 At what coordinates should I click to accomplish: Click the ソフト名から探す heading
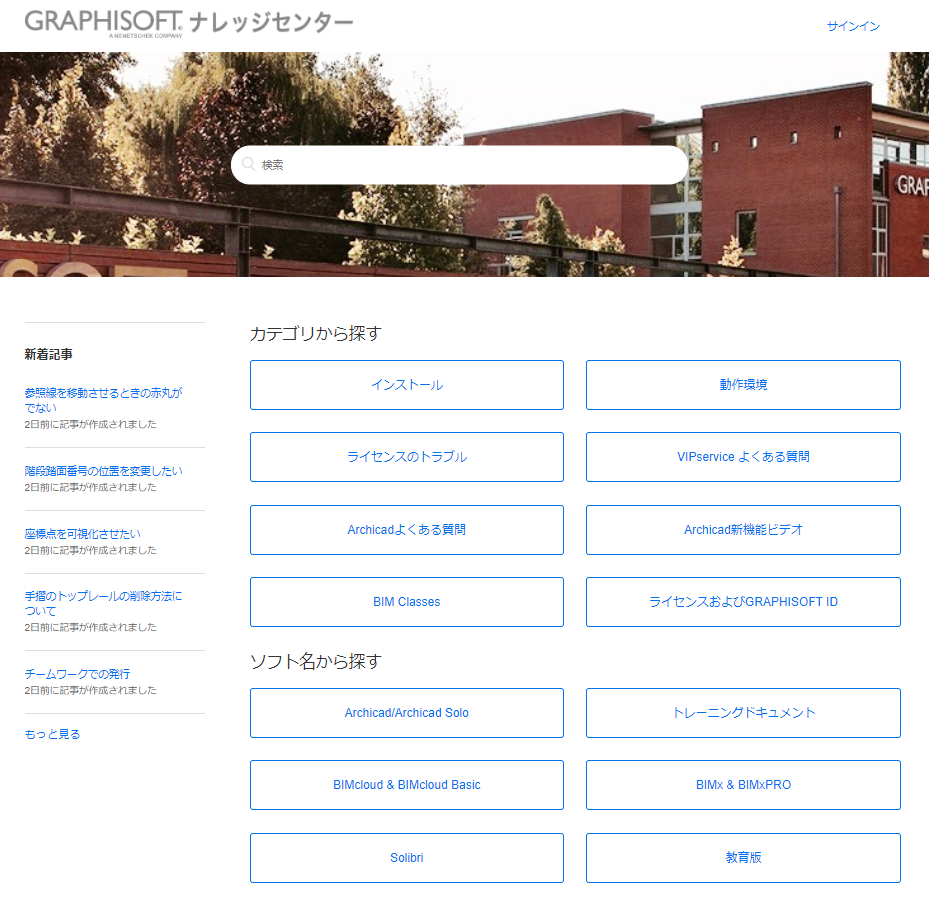316,661
